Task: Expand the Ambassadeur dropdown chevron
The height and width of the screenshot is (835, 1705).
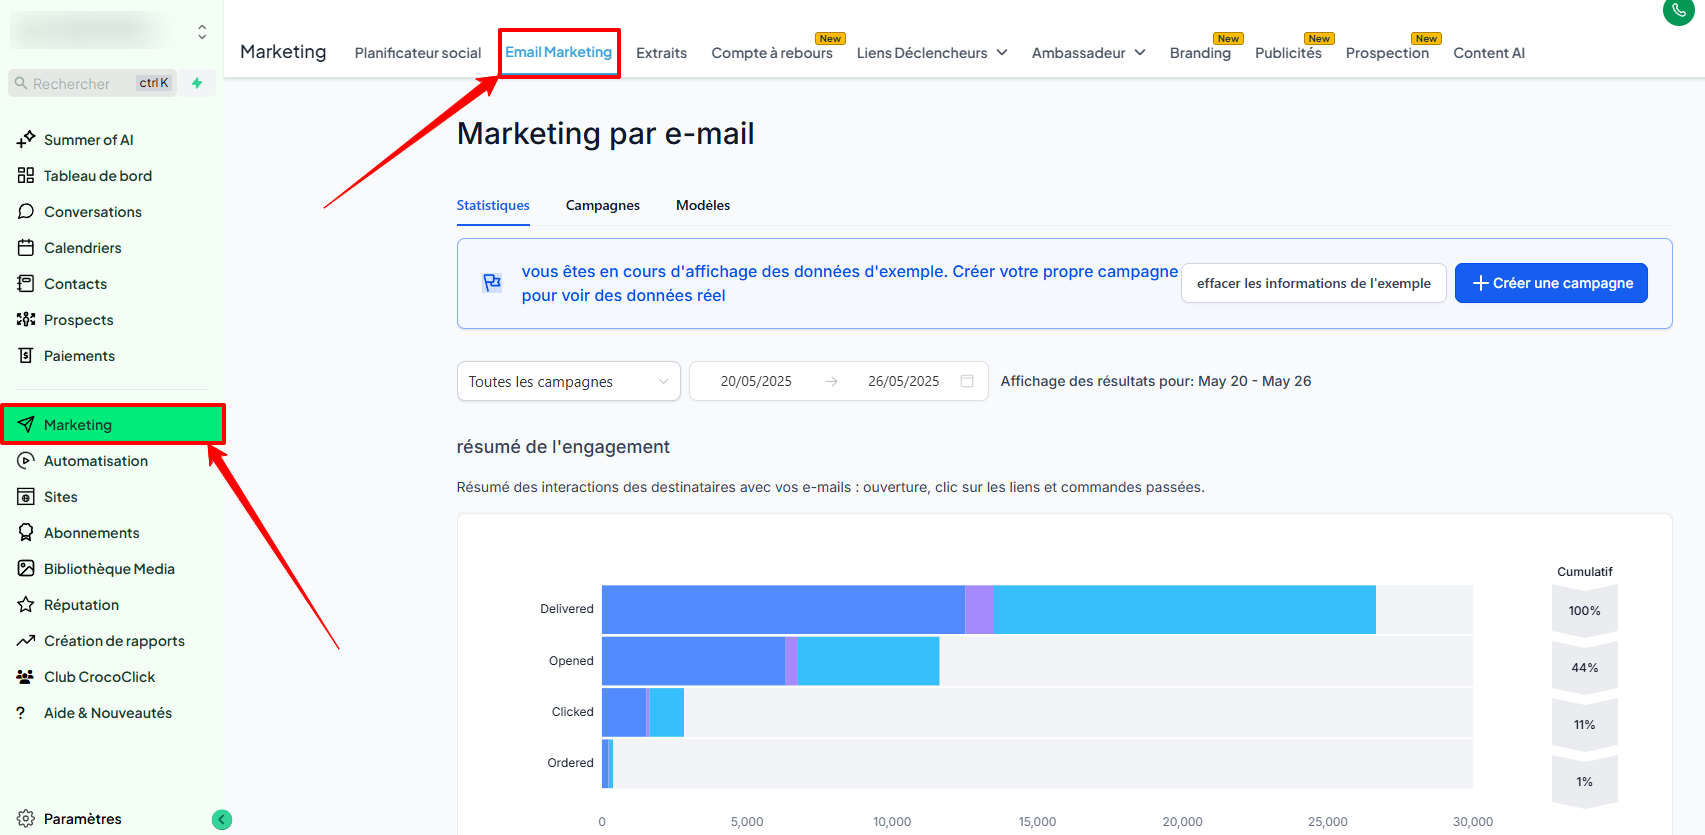Action: click(1140, 53)
